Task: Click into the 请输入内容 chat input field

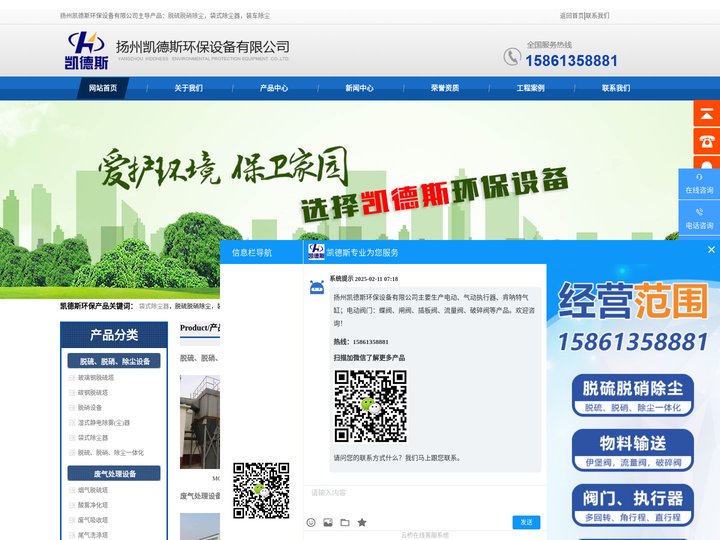Action: coord(425,500)
